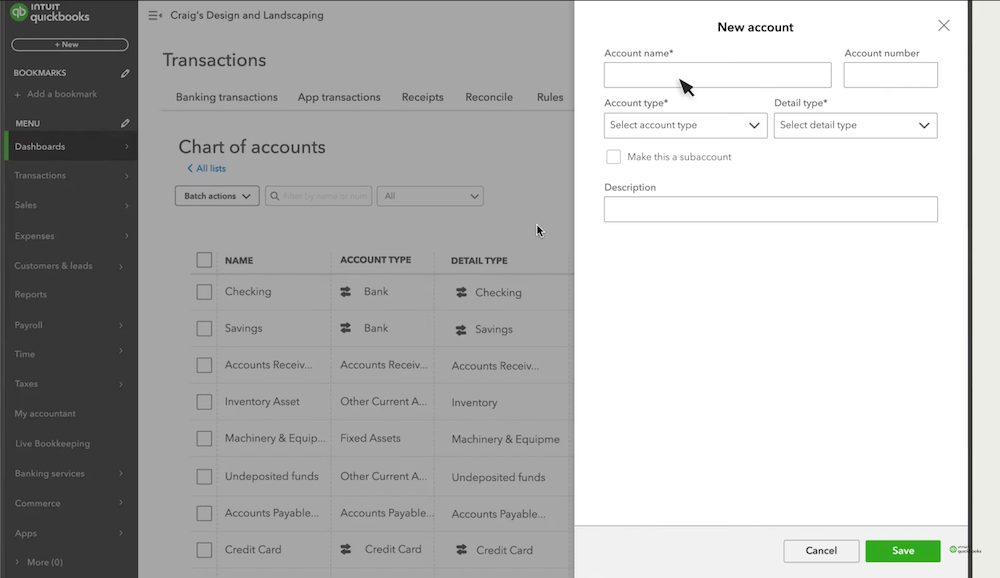Screen dimensions: 1000x578
Task: Open Dashboards in sidebar menu
Action: click(70, 147)
